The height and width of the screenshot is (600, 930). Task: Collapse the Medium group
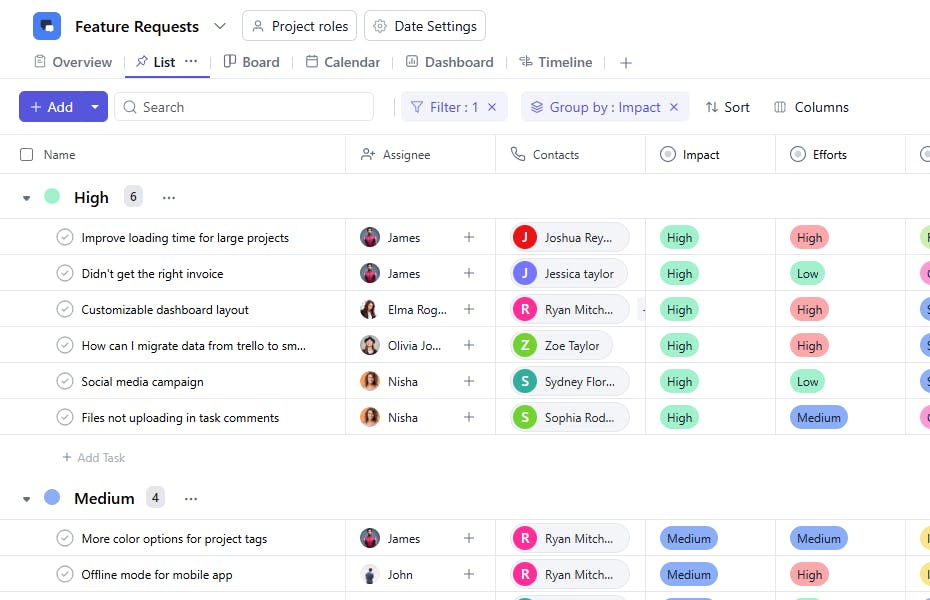tap(27, 497)
